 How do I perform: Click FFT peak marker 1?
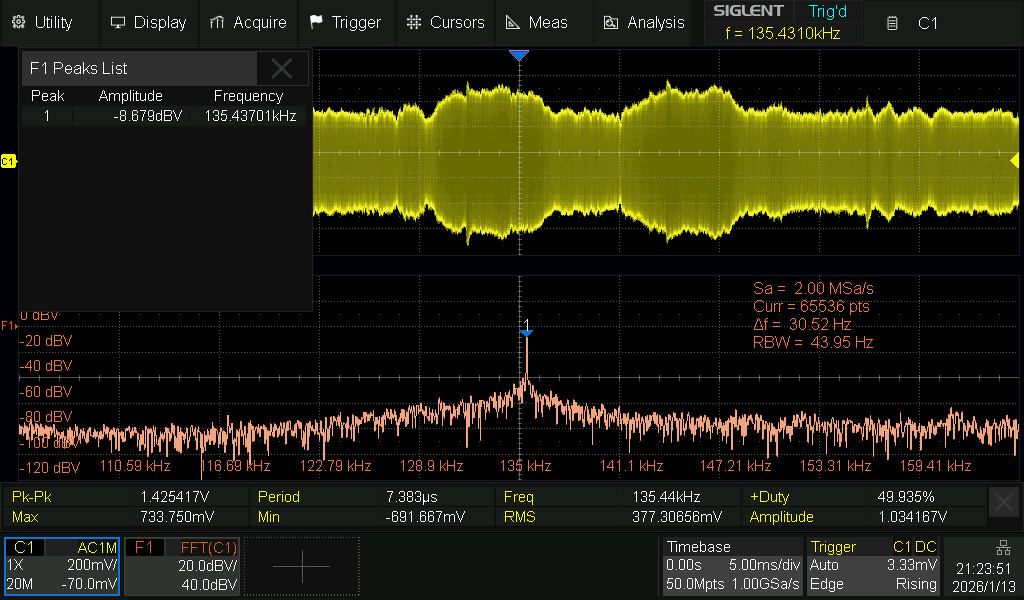(x=526, y=328)
